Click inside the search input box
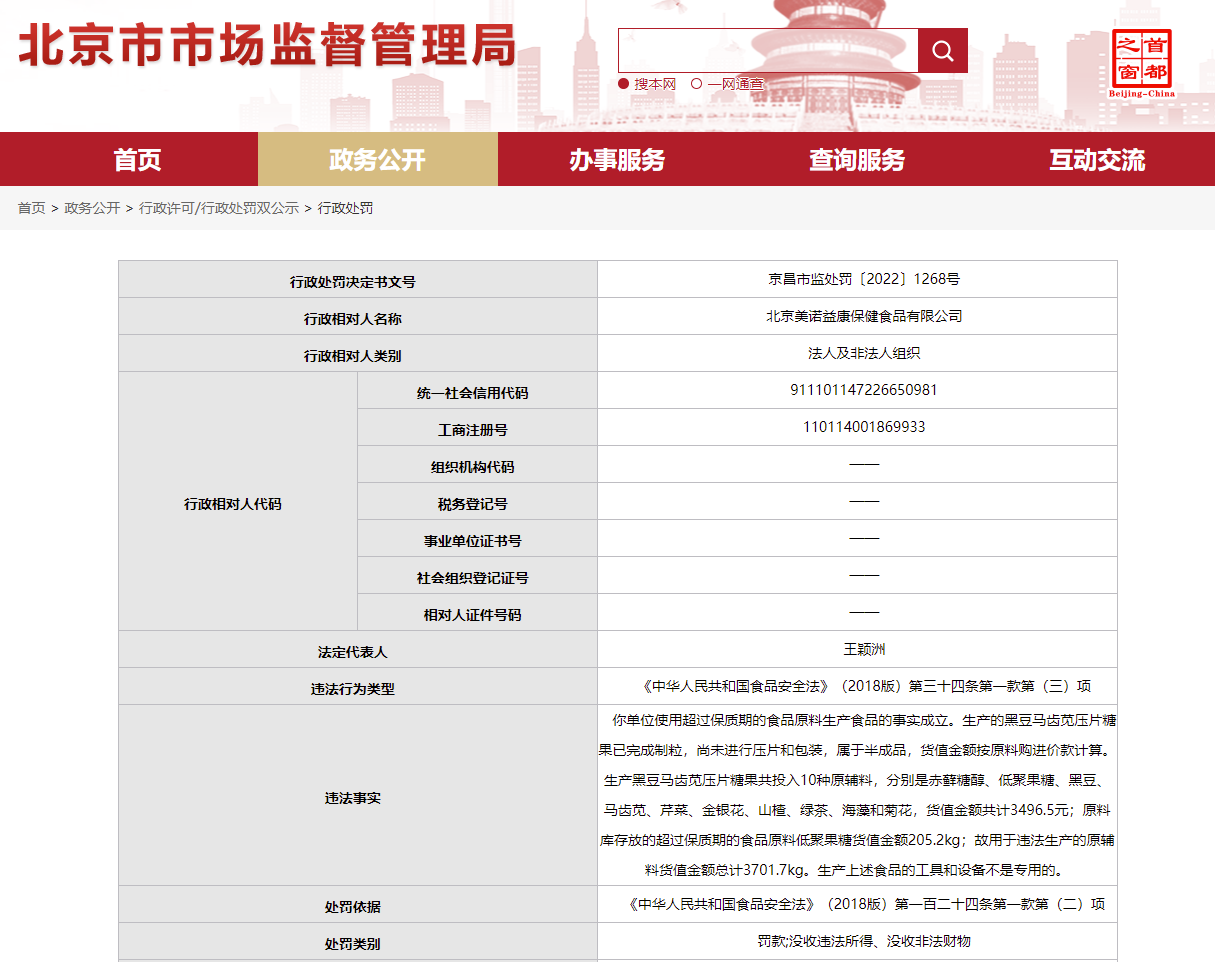Image resolution: width=1215 pixels, height=962 pixels. (767, 51)
